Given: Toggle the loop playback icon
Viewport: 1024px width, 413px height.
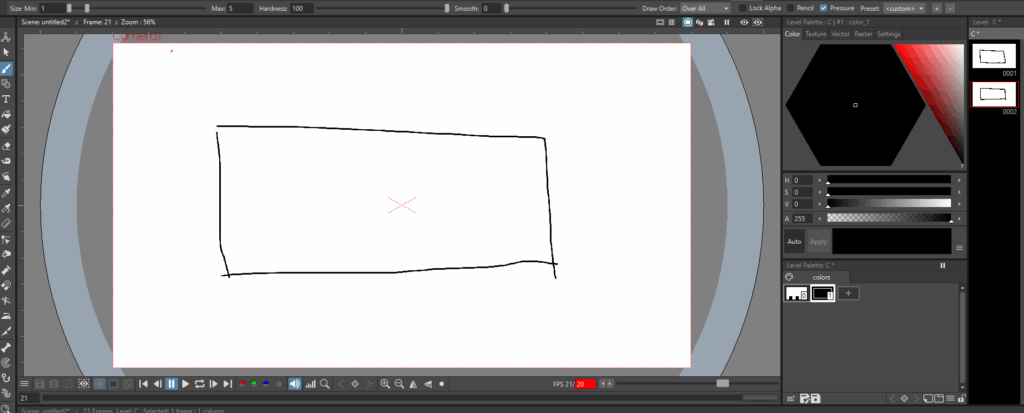Looking at the screenshot, I should tap(200, 383).
